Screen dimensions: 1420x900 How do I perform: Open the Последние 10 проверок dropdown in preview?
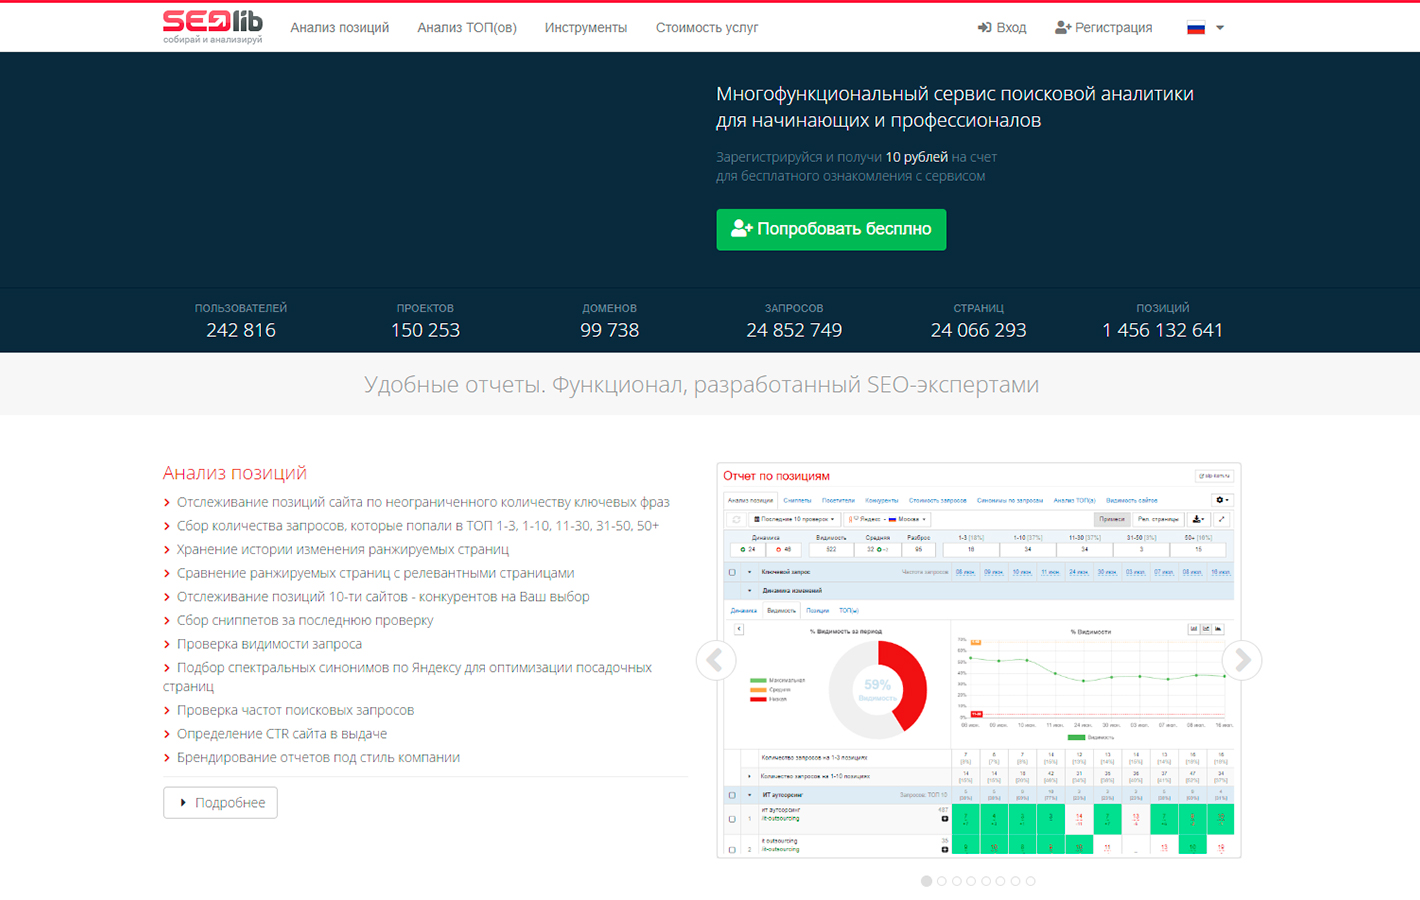(x=794, y=520)
